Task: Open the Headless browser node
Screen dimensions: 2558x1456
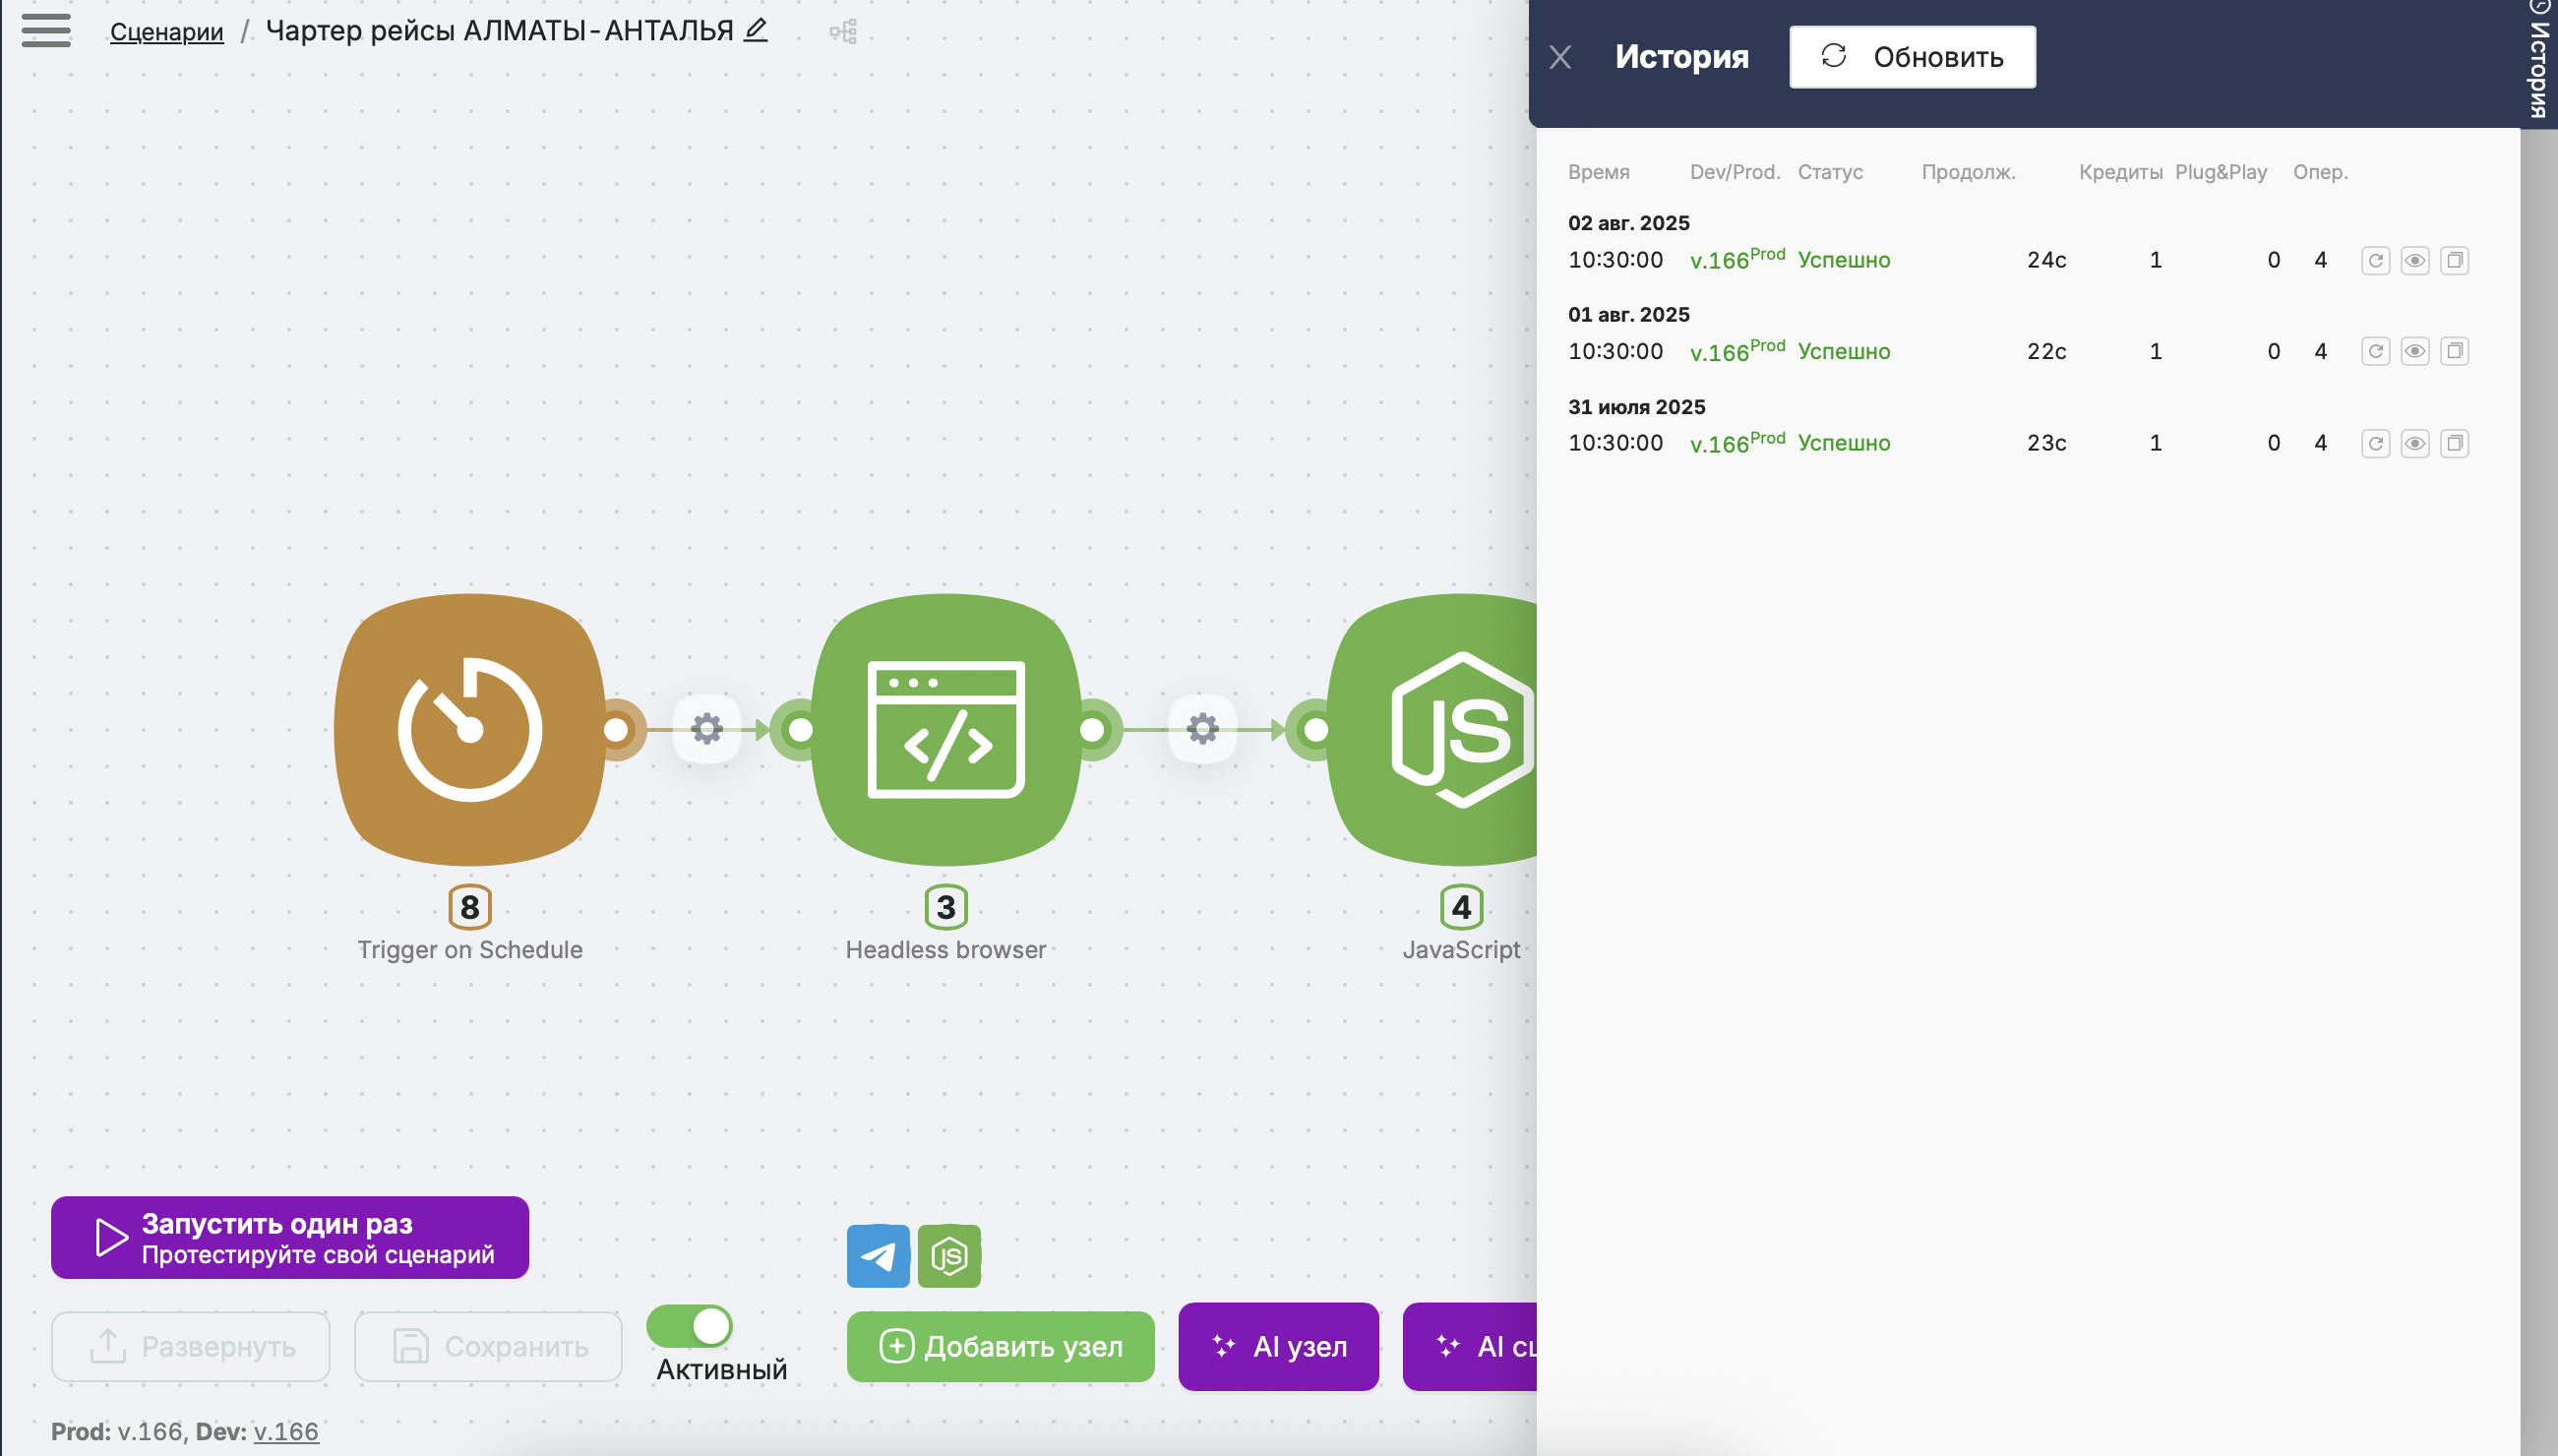Action: (946, 729)
